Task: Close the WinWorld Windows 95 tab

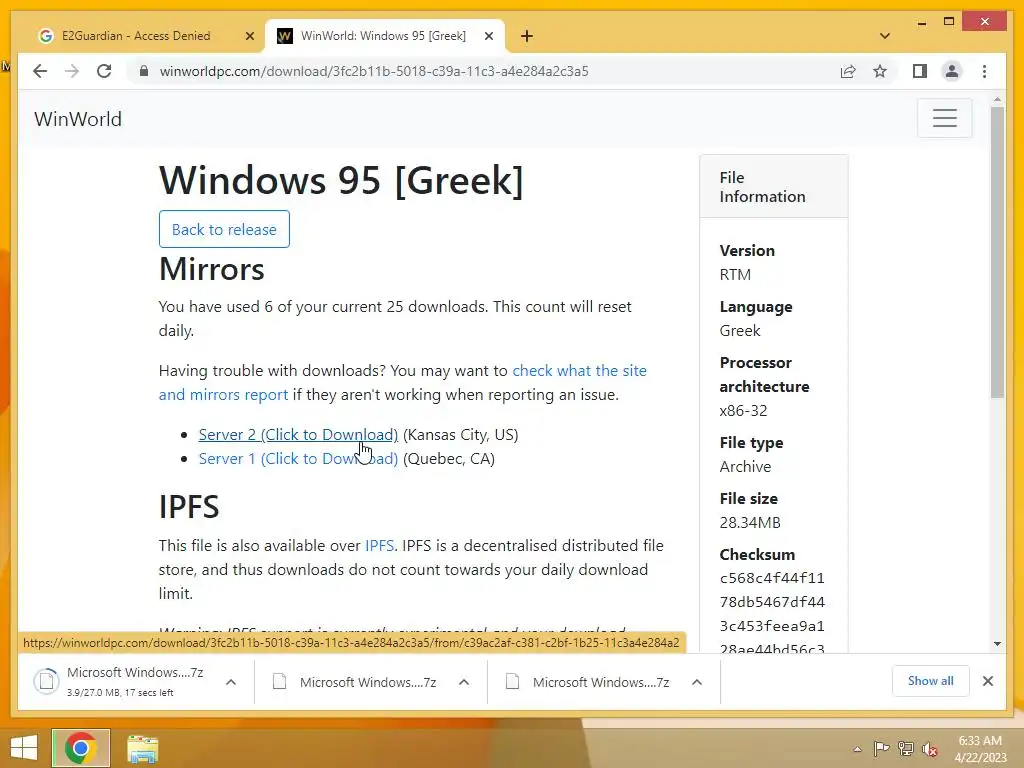Action: tap(488, 37)
